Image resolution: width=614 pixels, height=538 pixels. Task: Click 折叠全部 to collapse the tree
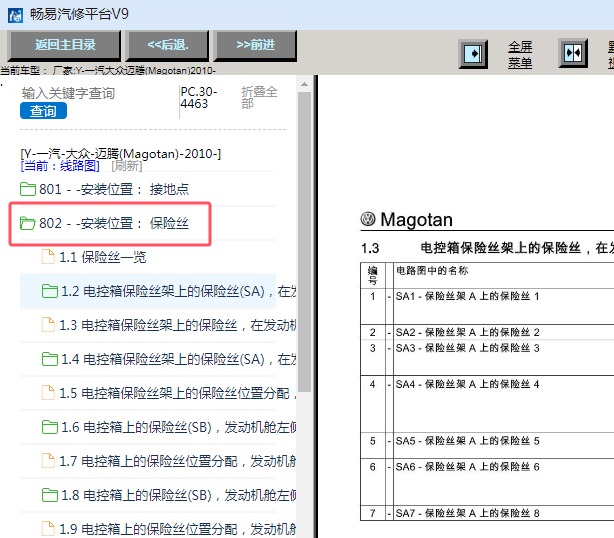click(x=259, y=97)
